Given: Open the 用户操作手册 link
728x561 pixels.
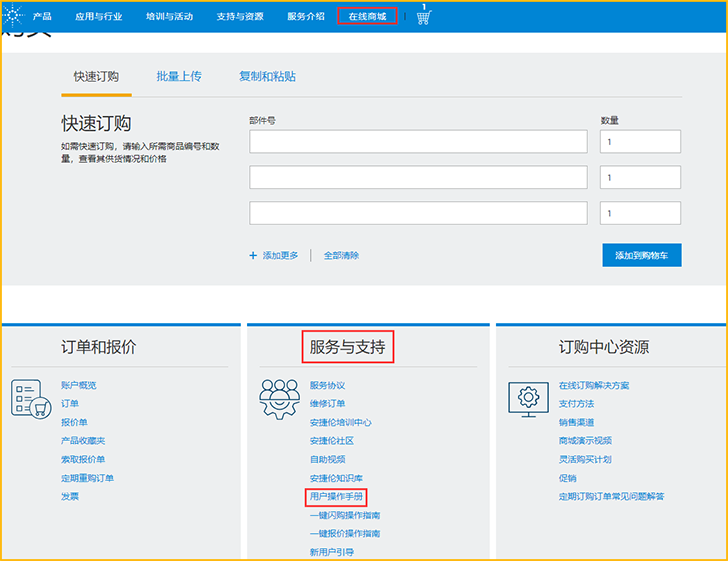Looking at the screenshot, I should 337,496.
